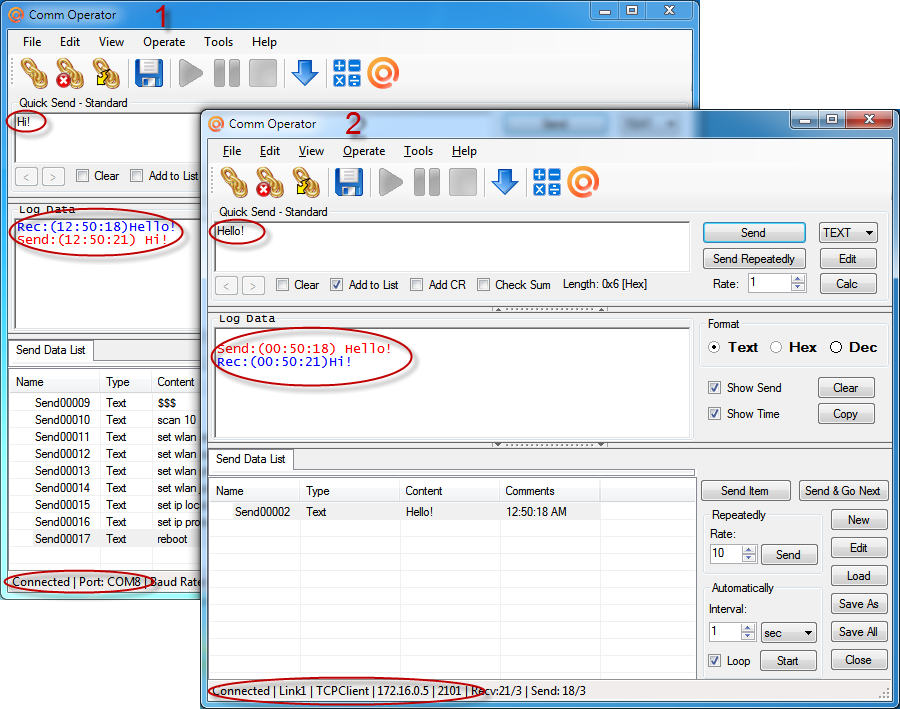Open the sec interval unit dropdown
Viewport: 900px width, 709px height.
pos(789,633)
